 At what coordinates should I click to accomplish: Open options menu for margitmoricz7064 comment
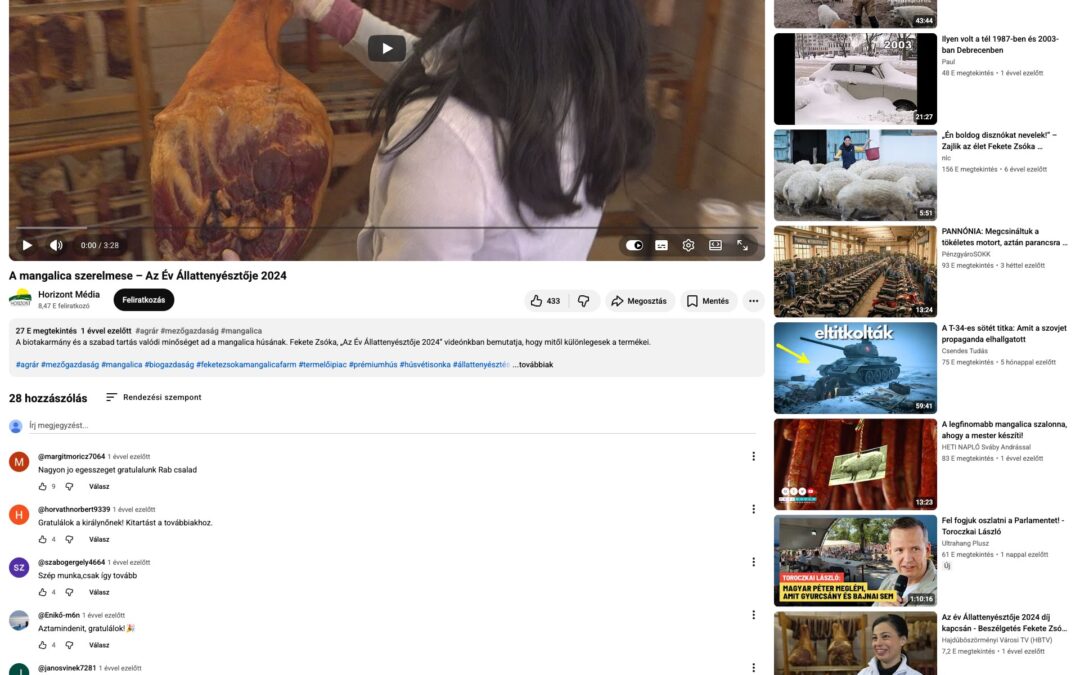pos(754,457)
